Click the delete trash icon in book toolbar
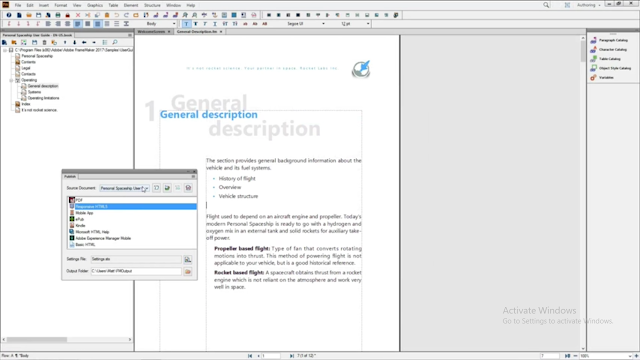 (44, 42)
